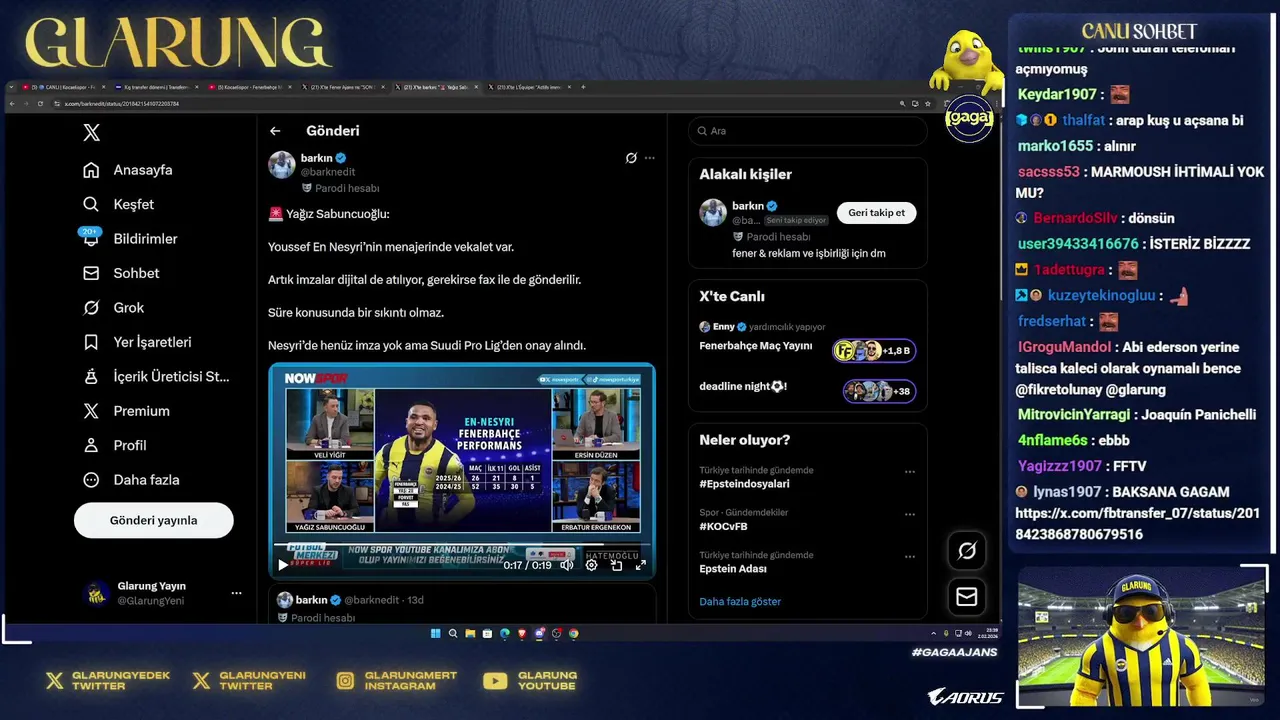Open the floating messages envelope button

tap(967, 596)
